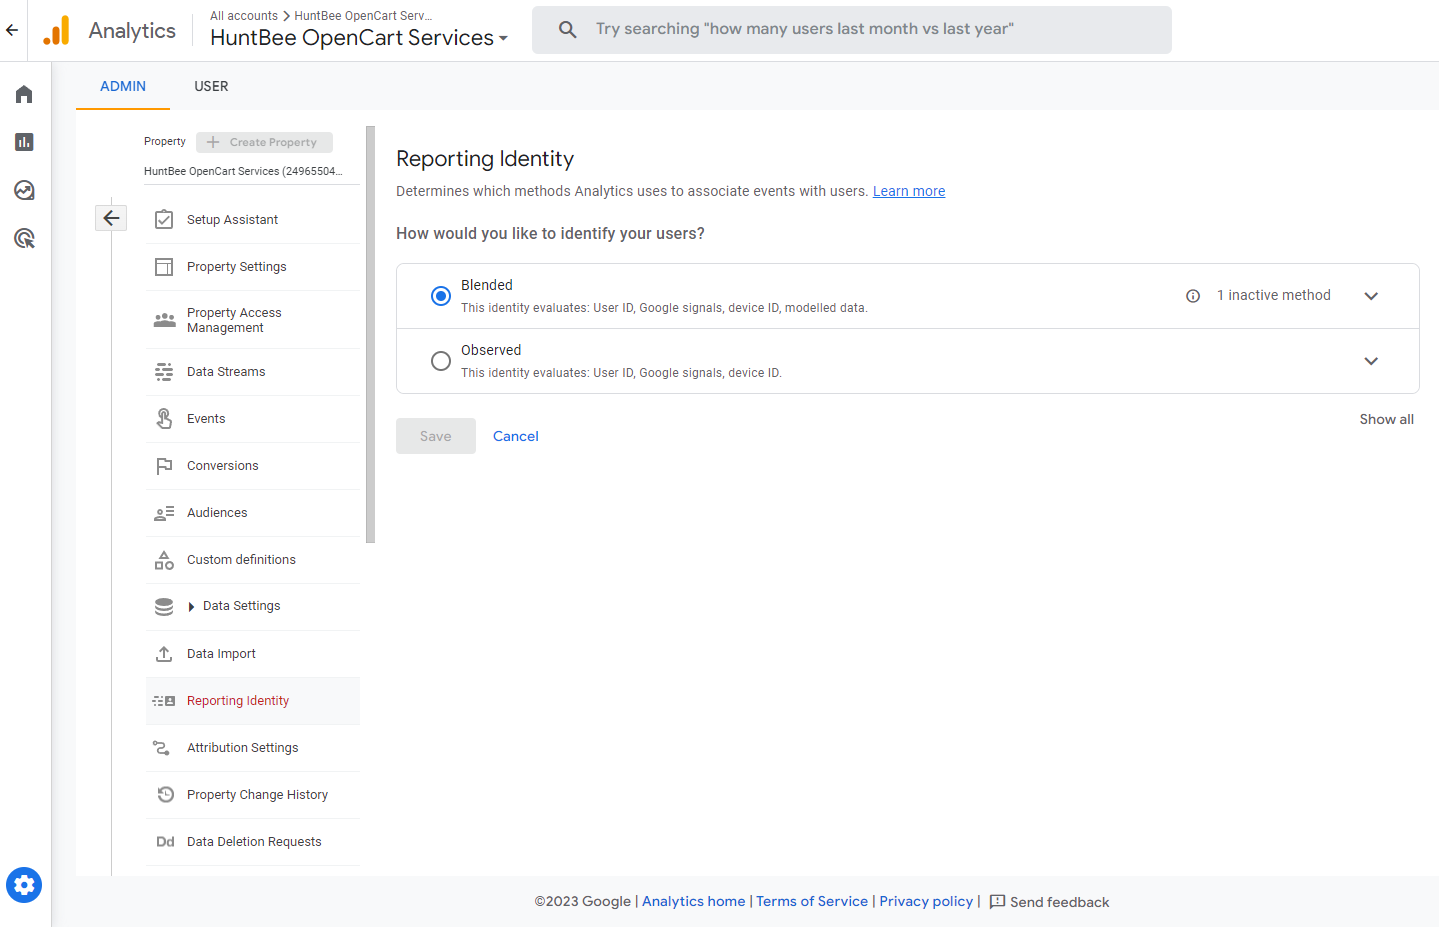Click the back arrow at top left

point(12,30)
